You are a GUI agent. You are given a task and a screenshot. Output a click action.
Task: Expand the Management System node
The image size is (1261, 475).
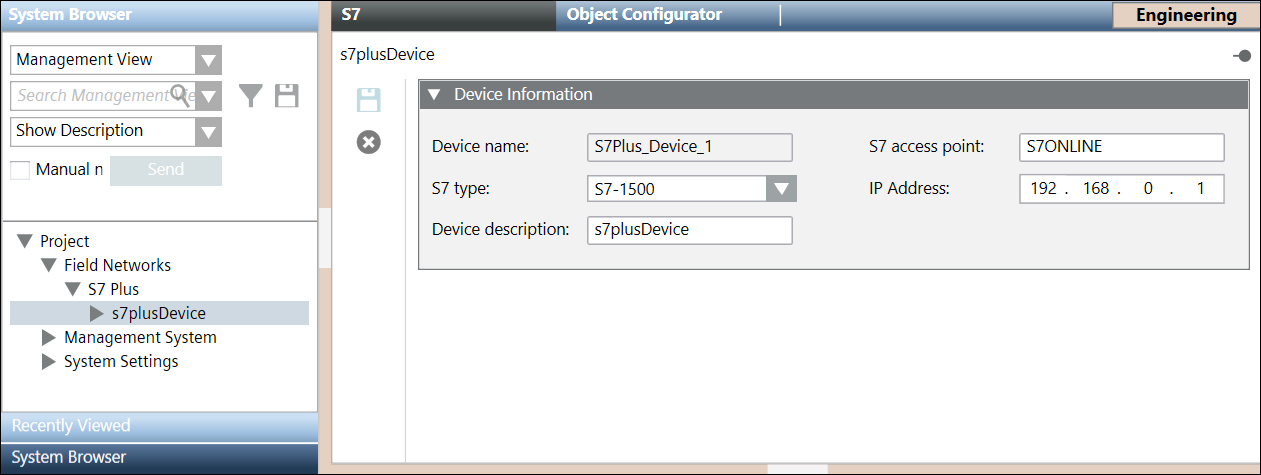48,338
